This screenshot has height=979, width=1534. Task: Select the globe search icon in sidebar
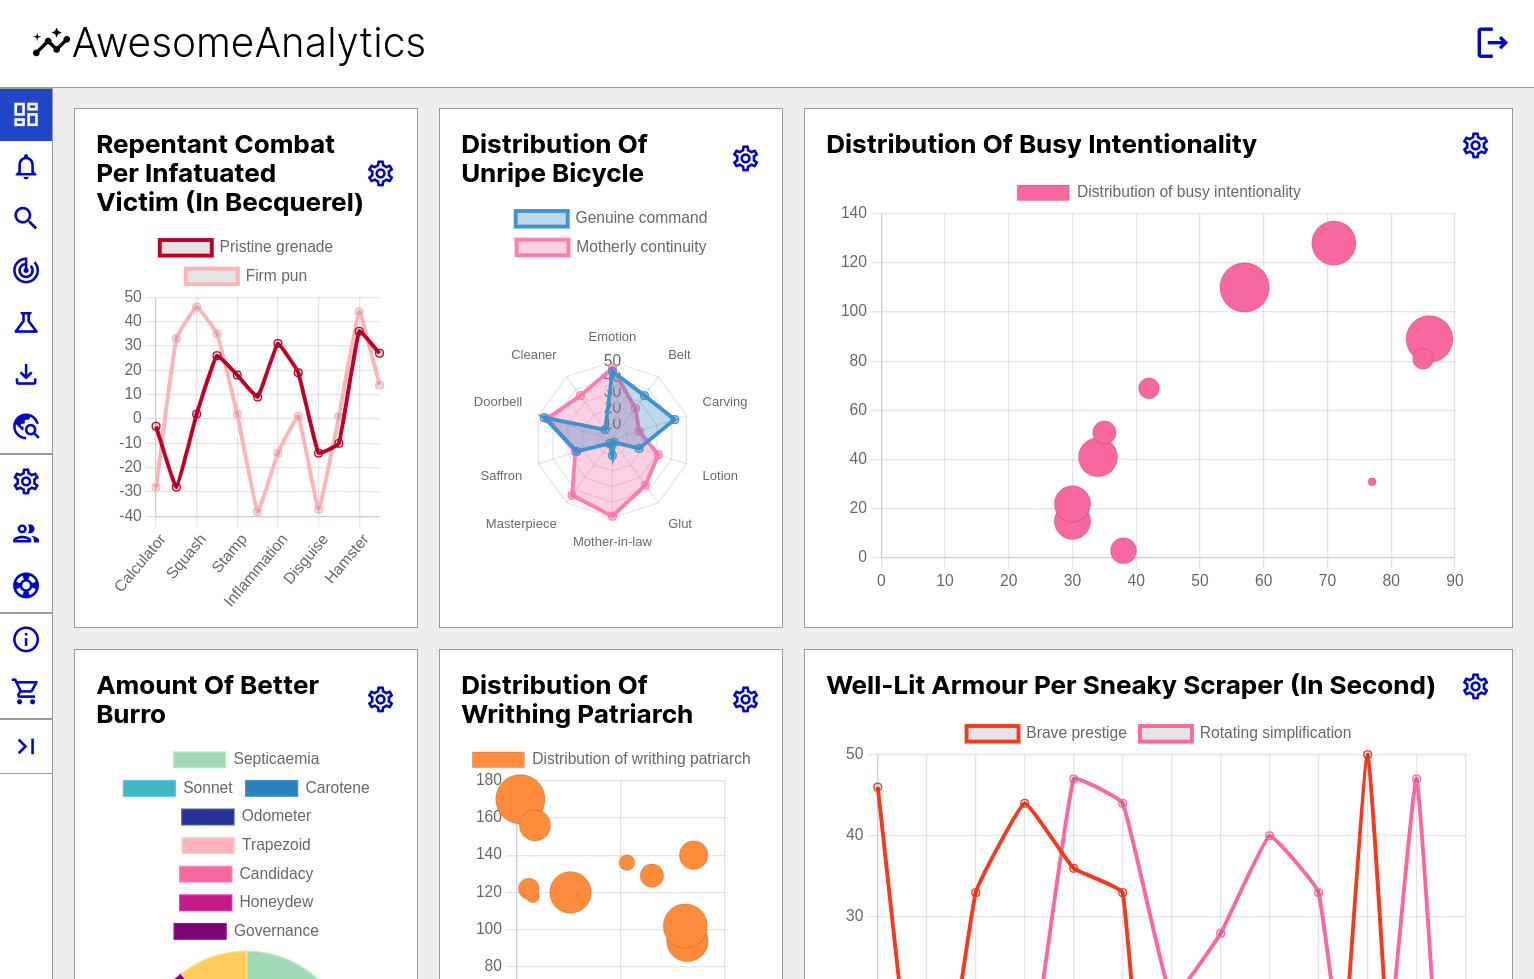[26, 427]
